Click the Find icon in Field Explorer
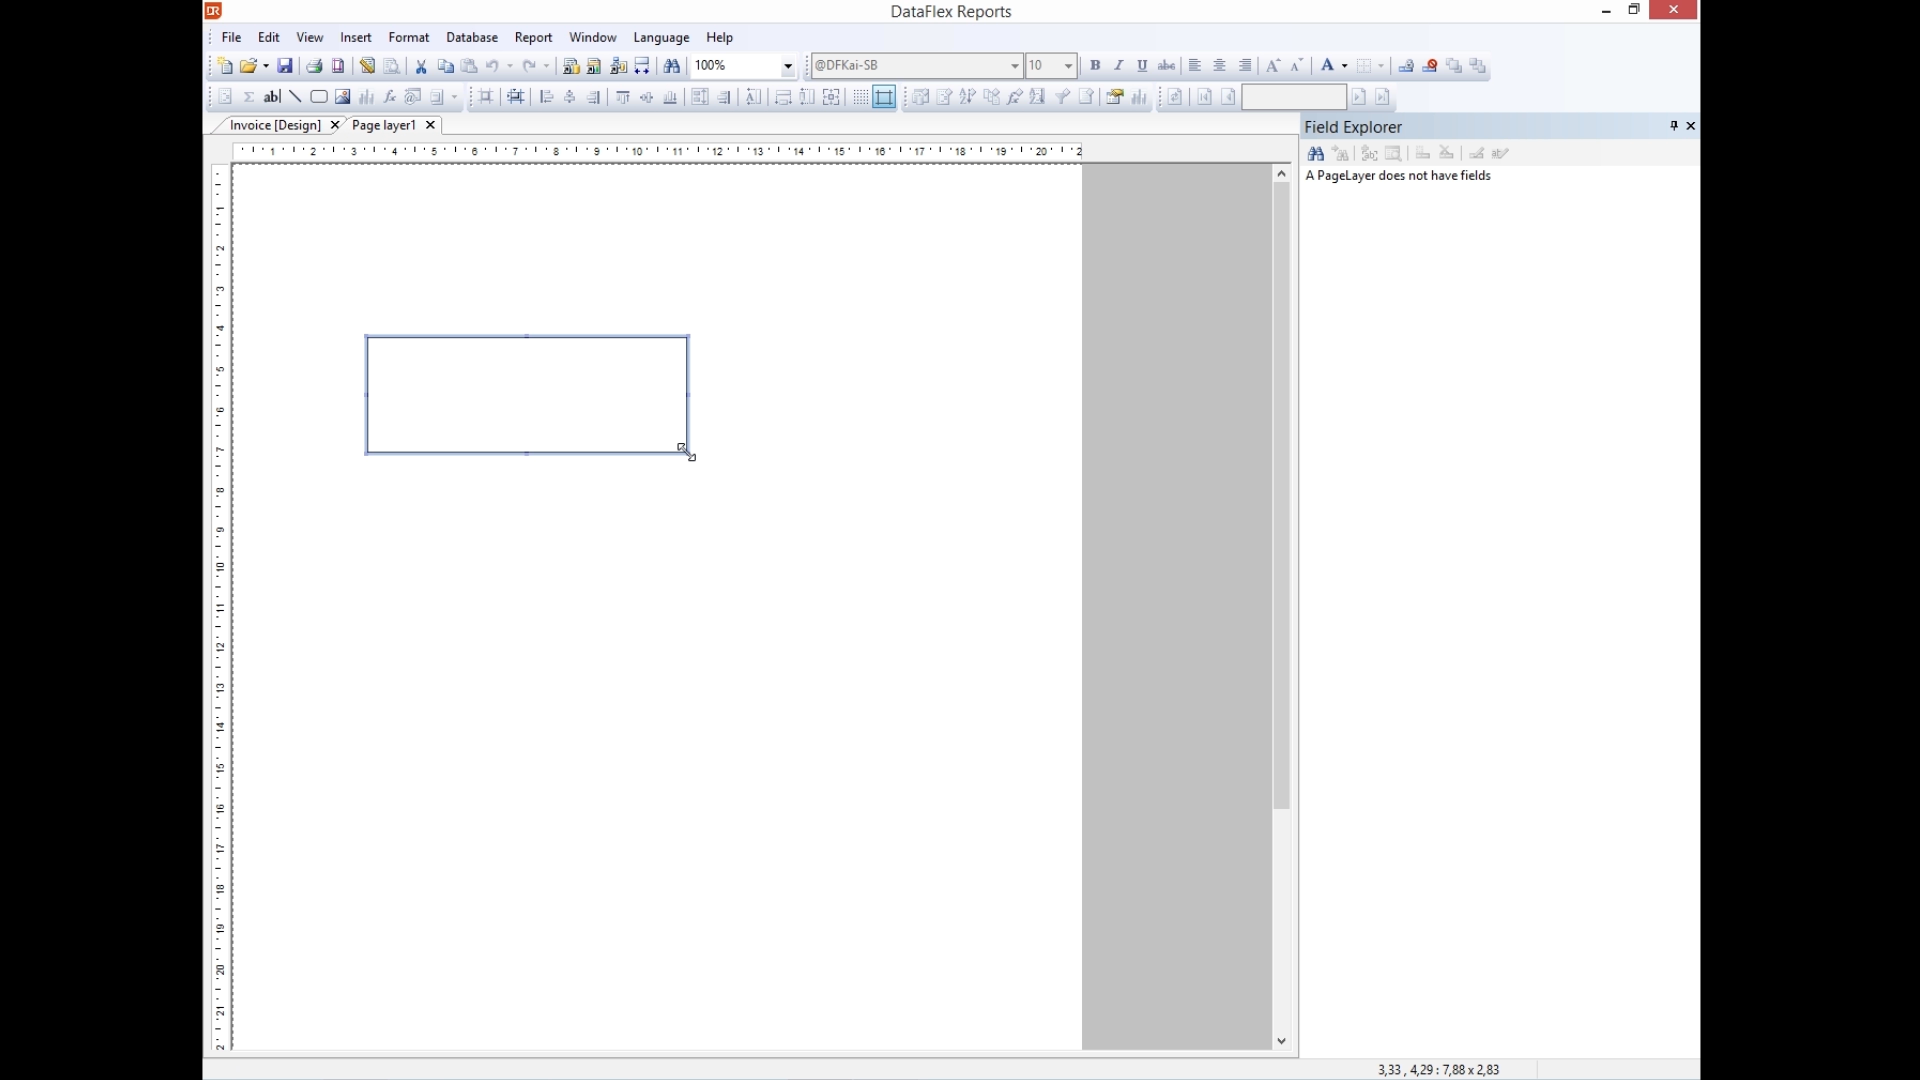 click(x=1316, y=154)
